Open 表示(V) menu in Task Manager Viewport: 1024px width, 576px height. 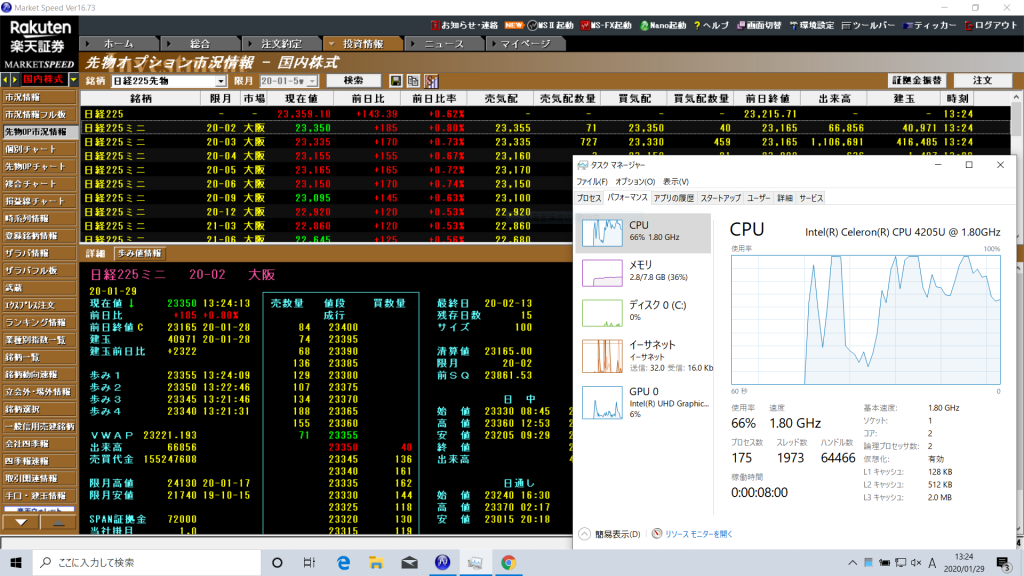pos(675,182)
